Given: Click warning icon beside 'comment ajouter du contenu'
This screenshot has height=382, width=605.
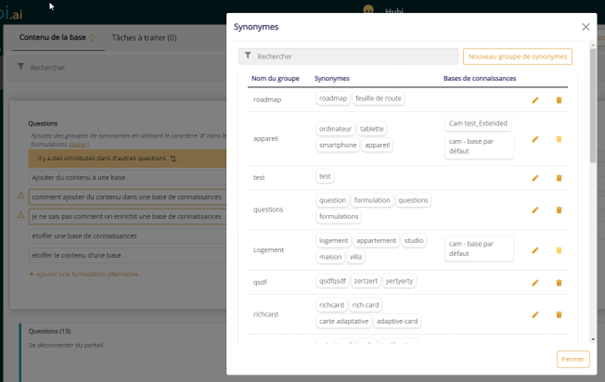Looking at the screenshot, I should click(21, 196).
